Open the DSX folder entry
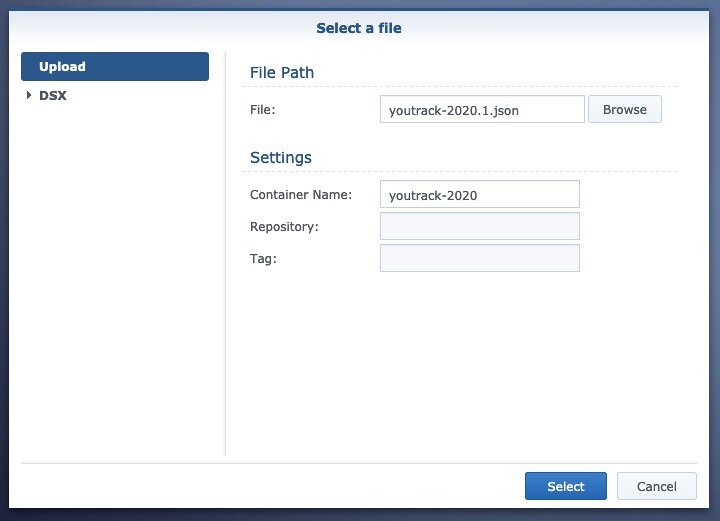This screenshot has height=521, width=720. point(53,95)
